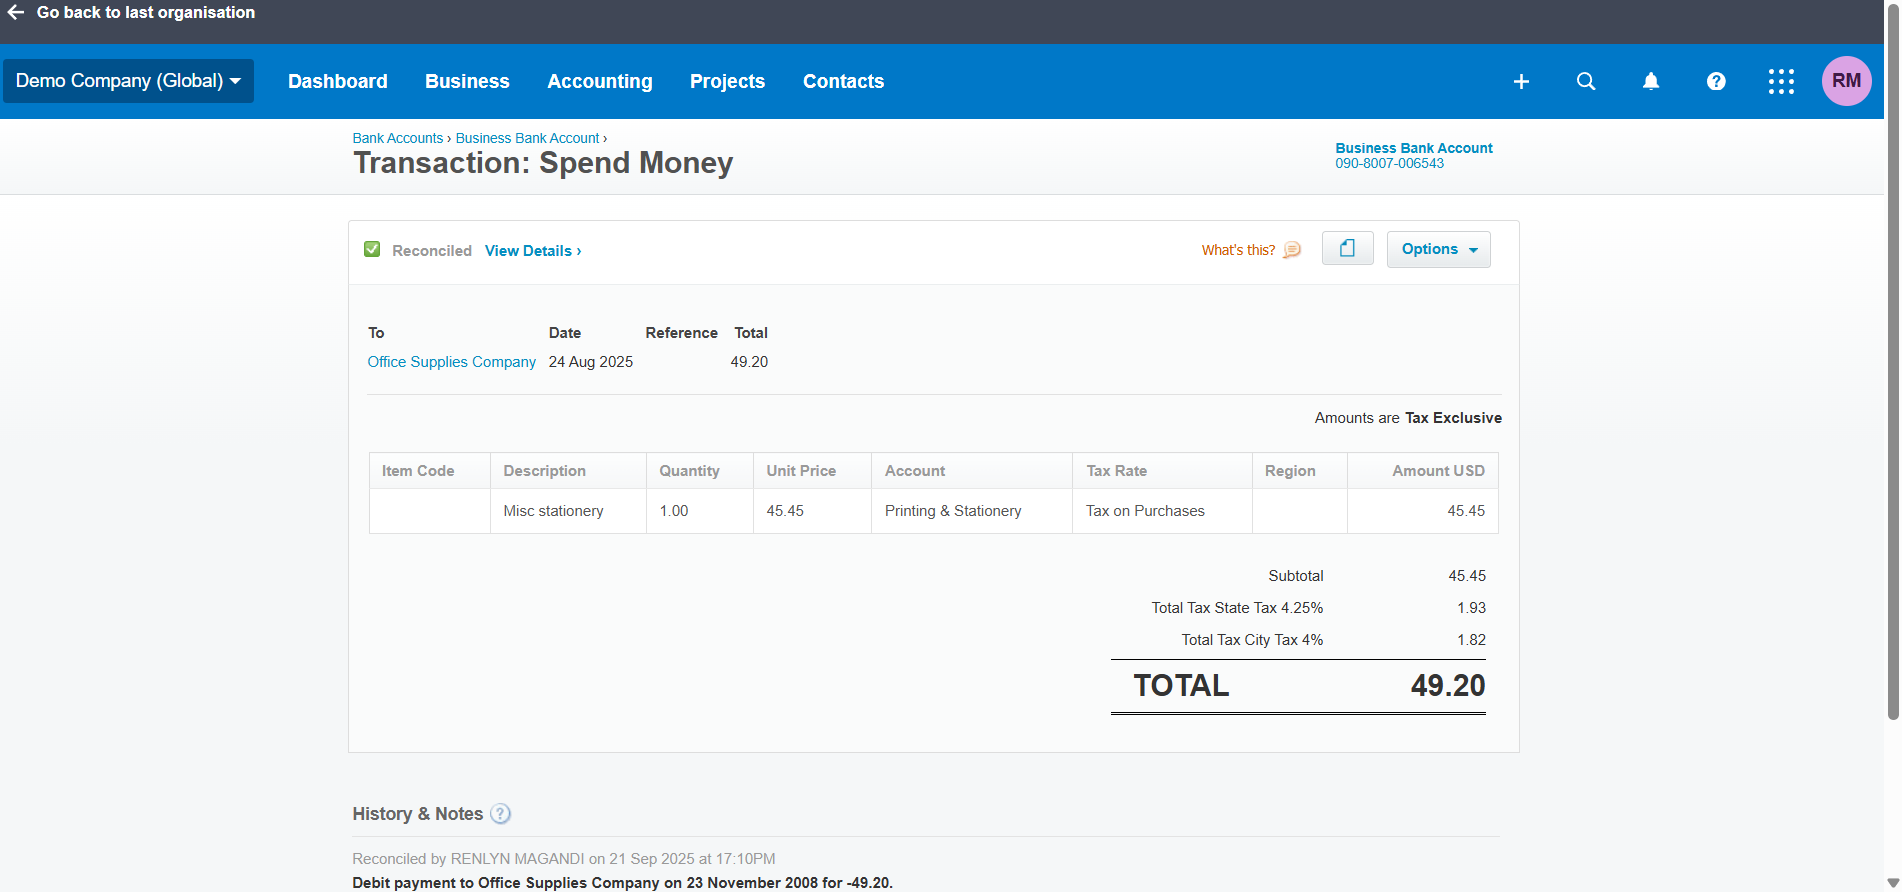1902x892 pixels.
Task: Click the page vertical scrollbar
Action: coord(1892,400)
